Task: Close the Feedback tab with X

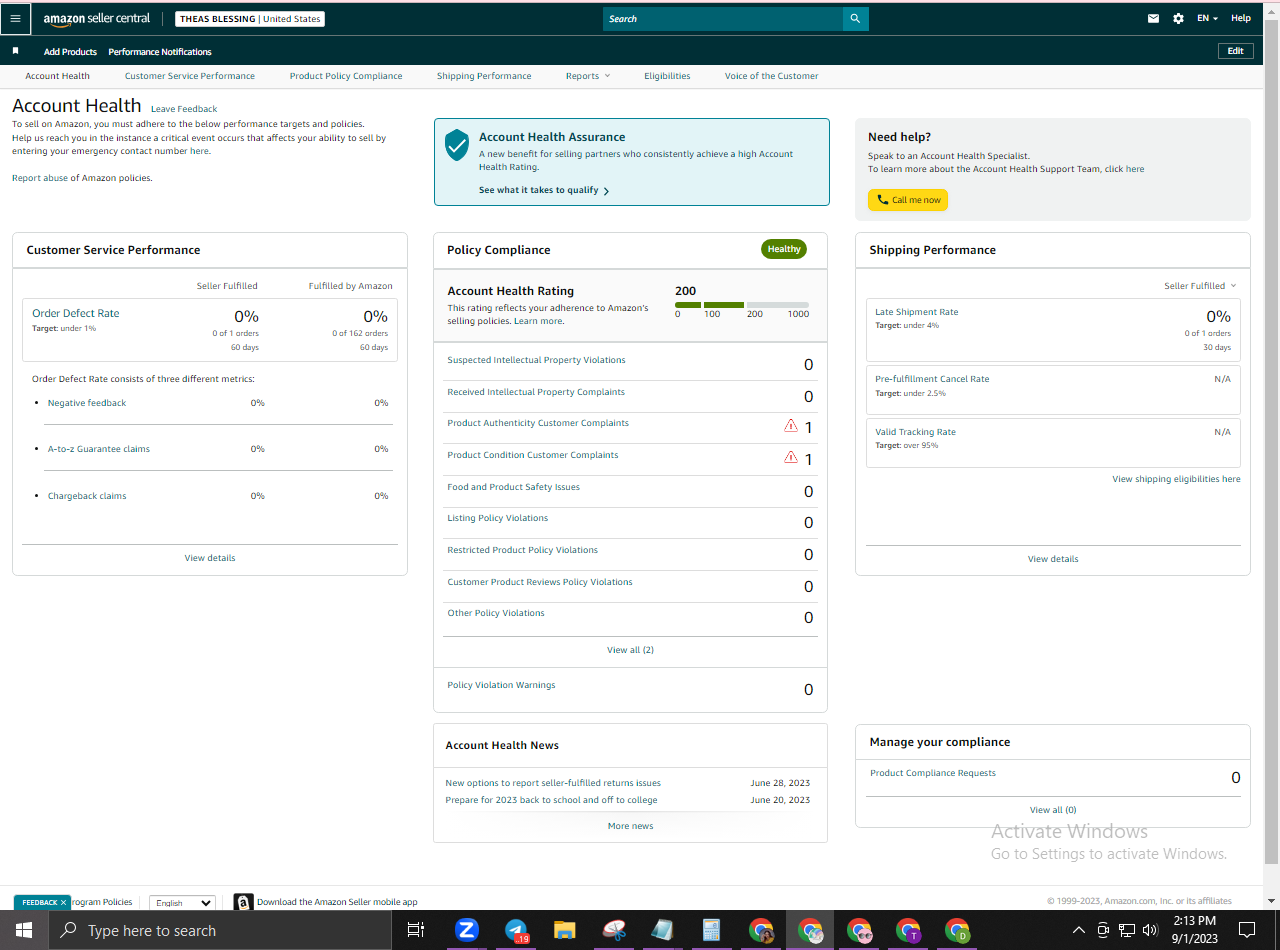Action: [63, 902]
